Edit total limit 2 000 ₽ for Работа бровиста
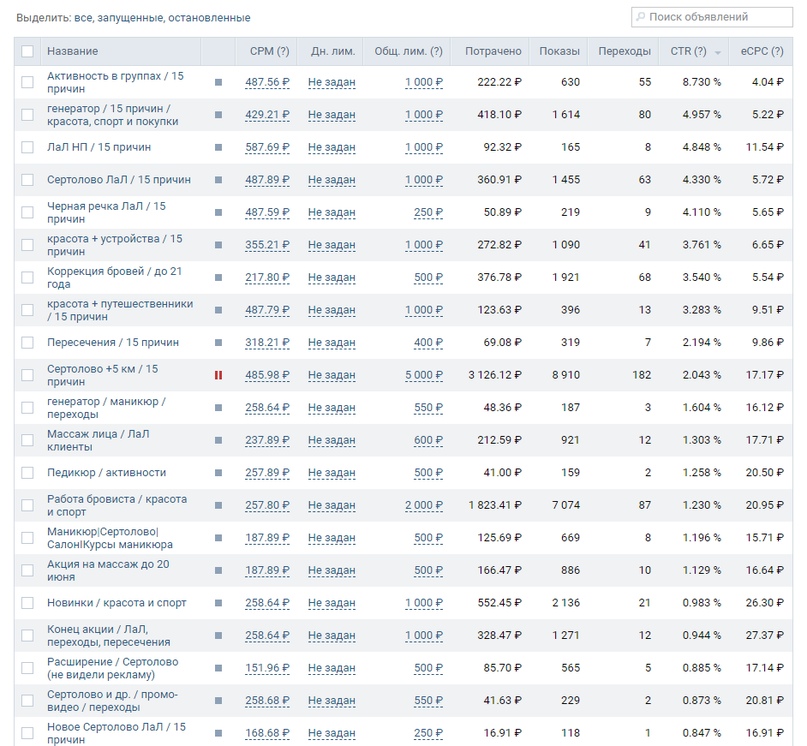This screenshot has height=746, width=807. (424, 506)
